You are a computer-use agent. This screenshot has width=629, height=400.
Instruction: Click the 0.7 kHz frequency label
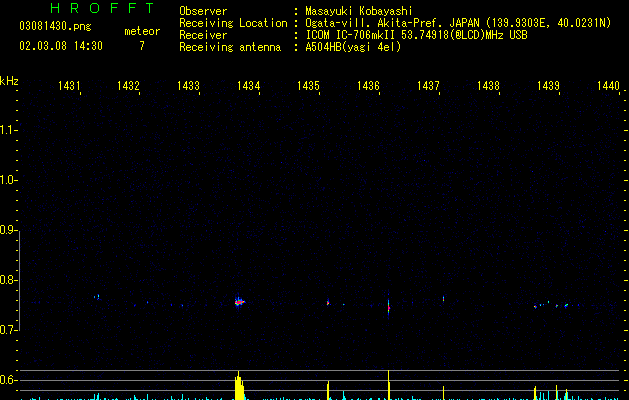8,330
